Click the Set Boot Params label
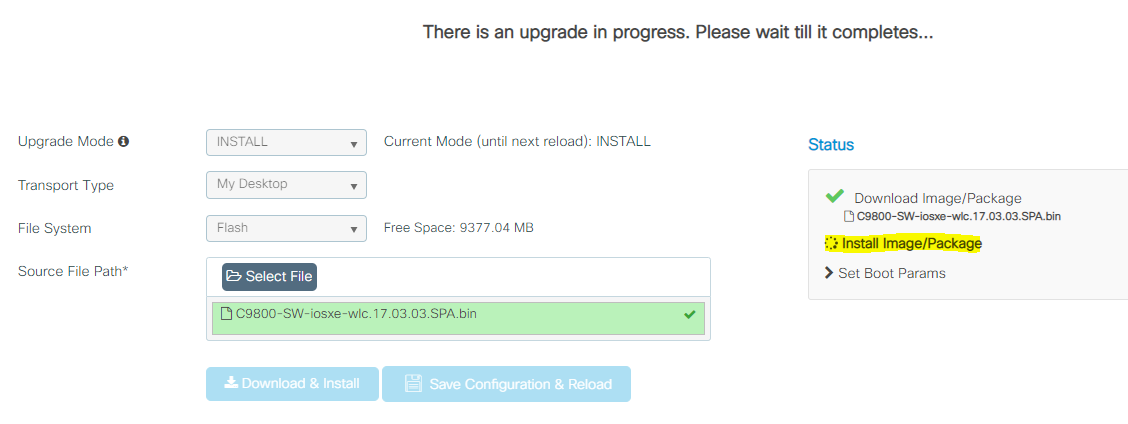 click(892, 273)
